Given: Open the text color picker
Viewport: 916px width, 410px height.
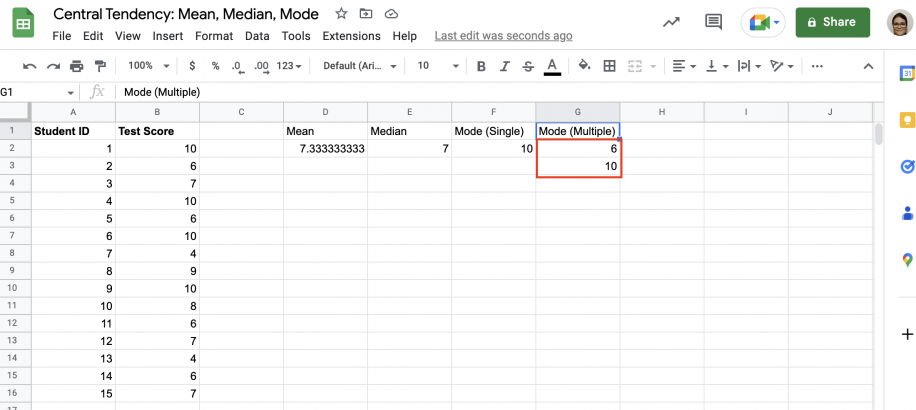Looking at the screenshot, I should 552,67.
